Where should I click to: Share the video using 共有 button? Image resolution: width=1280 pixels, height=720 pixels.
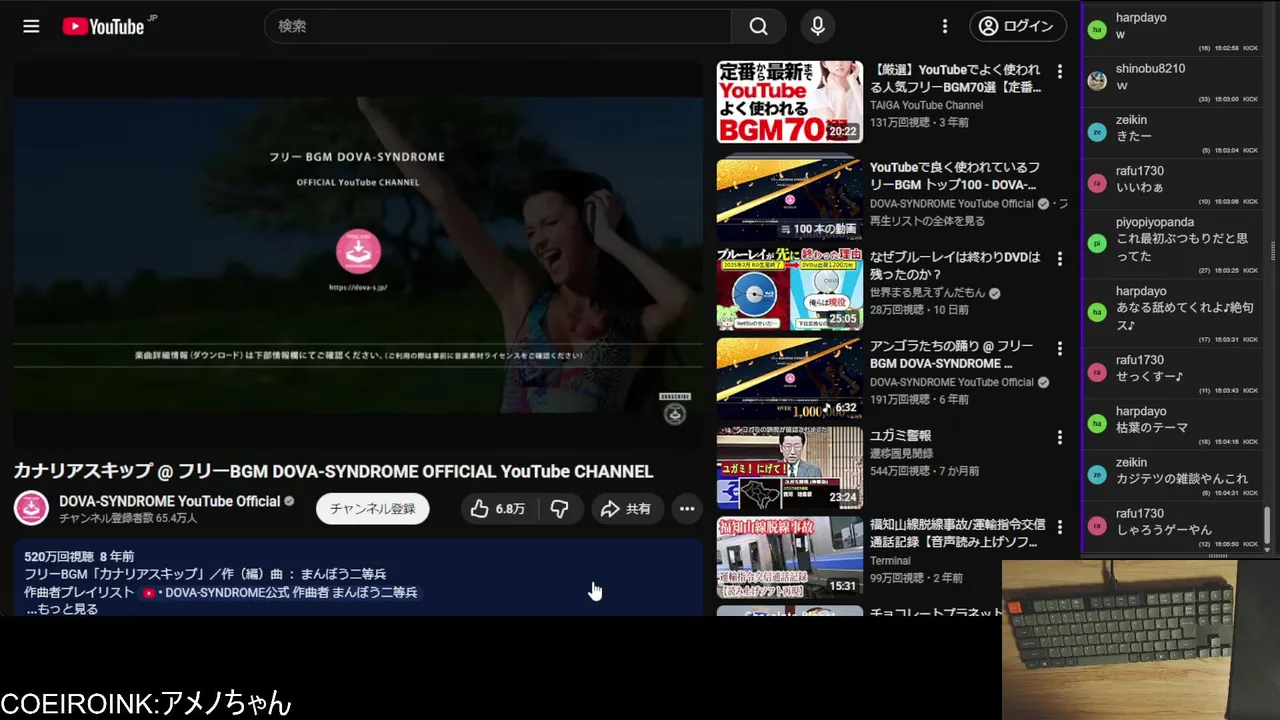[625, 509]
